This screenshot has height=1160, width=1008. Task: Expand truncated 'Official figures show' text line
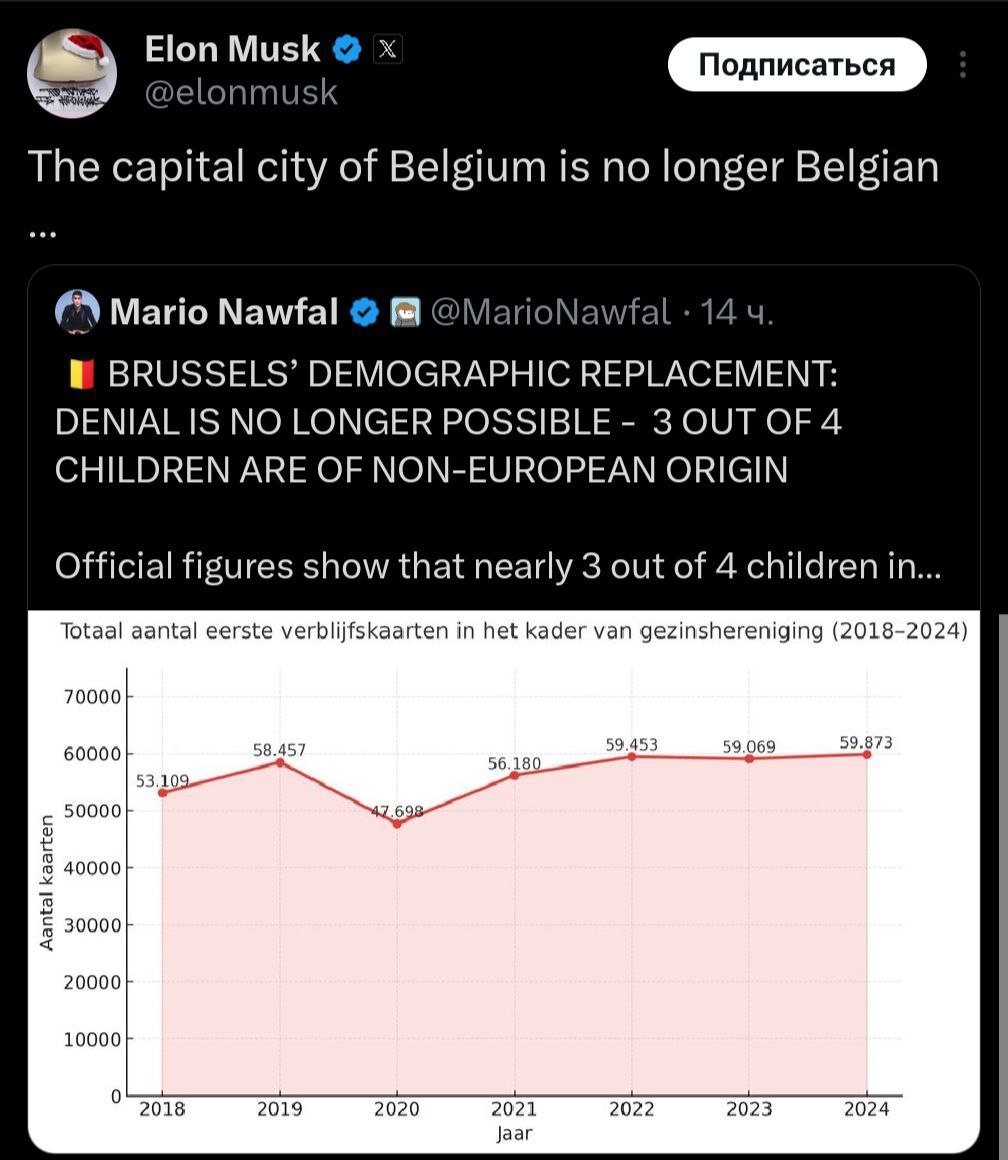[x=497, y=567]
